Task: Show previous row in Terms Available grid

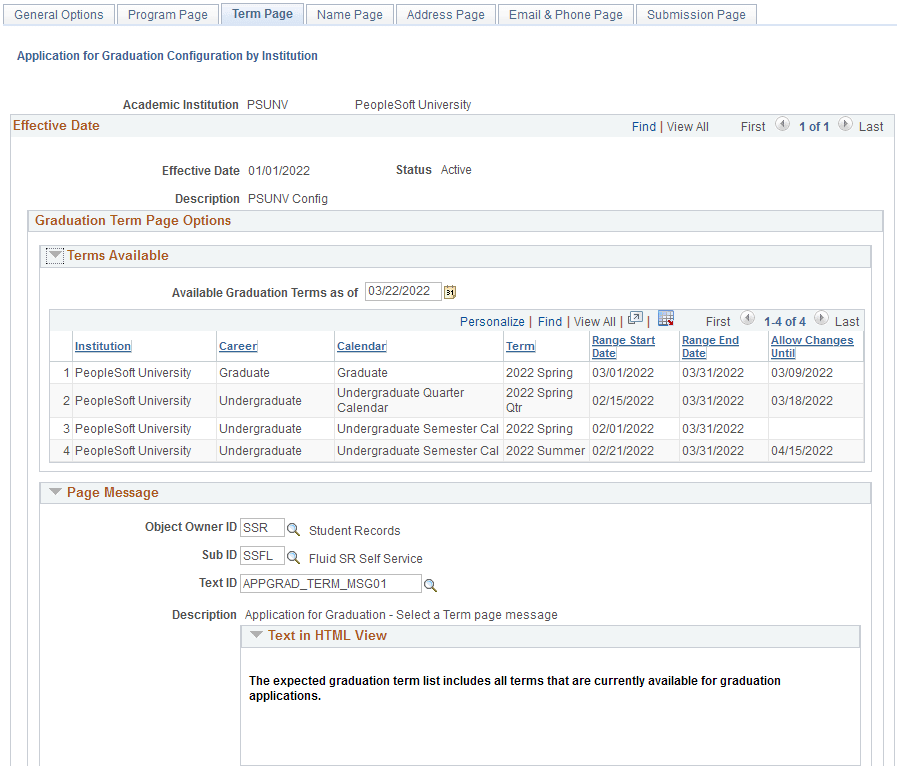Action: 747,317
